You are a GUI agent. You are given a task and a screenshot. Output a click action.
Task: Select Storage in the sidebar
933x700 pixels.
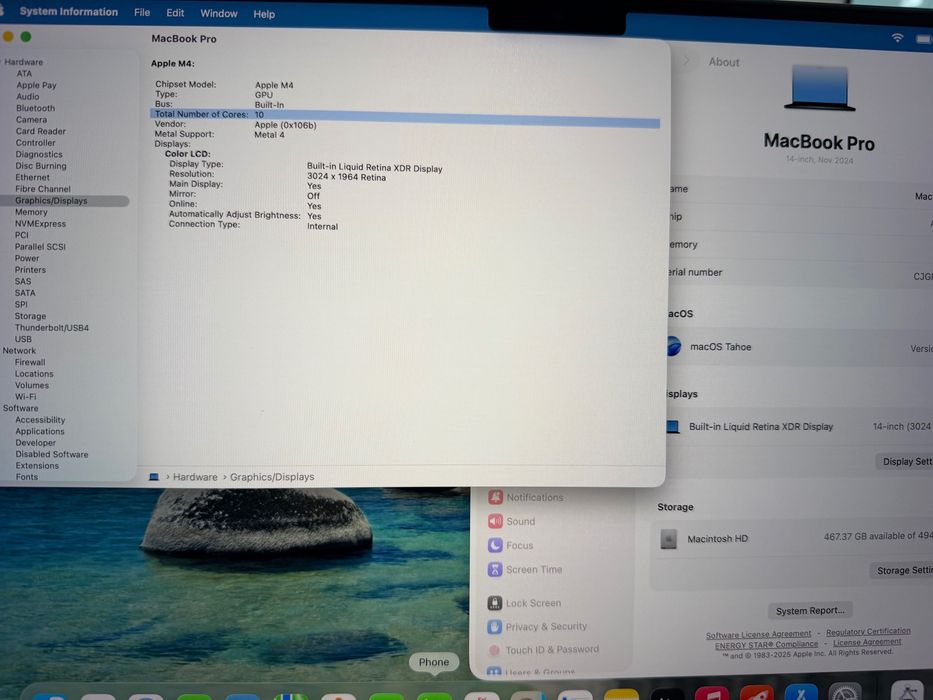[x=30, y=316]
